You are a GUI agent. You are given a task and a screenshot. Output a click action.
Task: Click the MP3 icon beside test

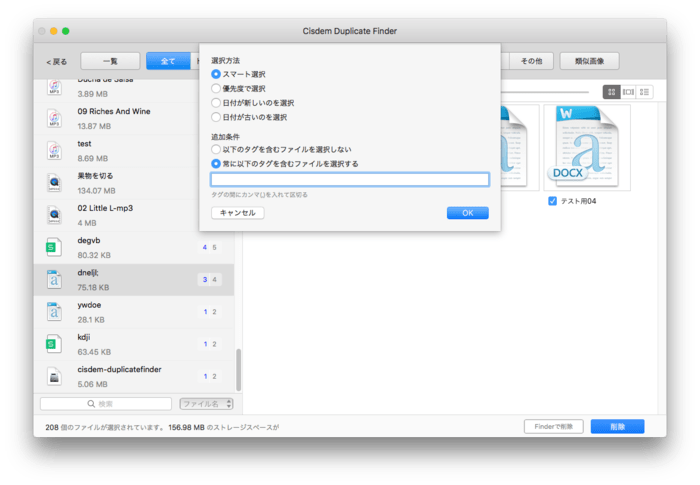(54, 151)
